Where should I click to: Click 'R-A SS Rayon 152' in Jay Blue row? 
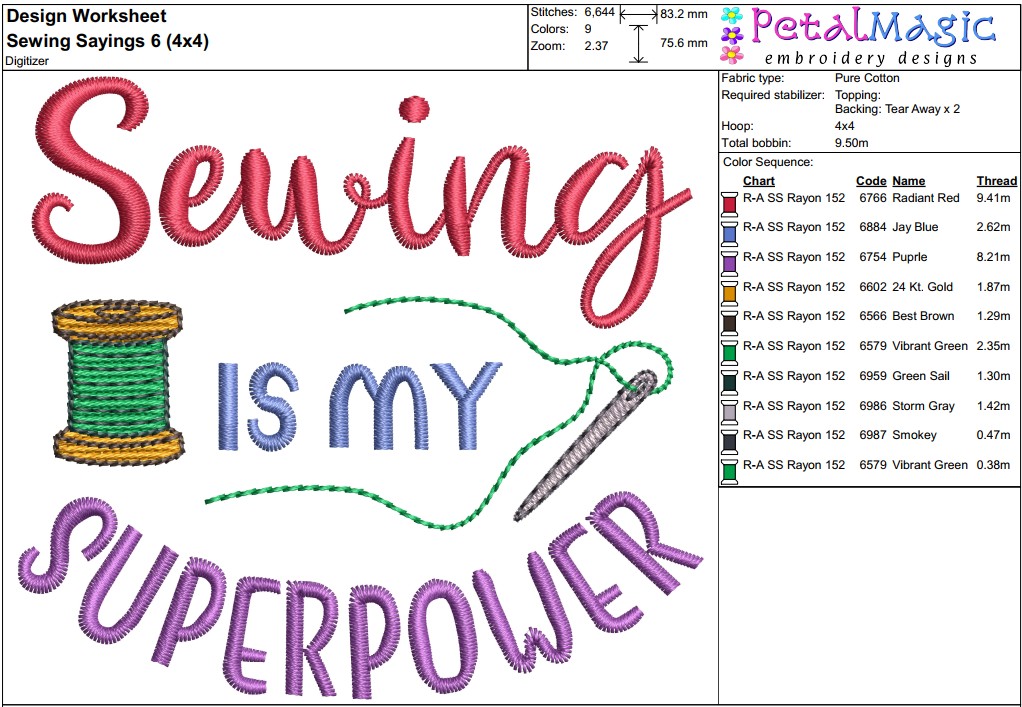click(x=794, y=227)
